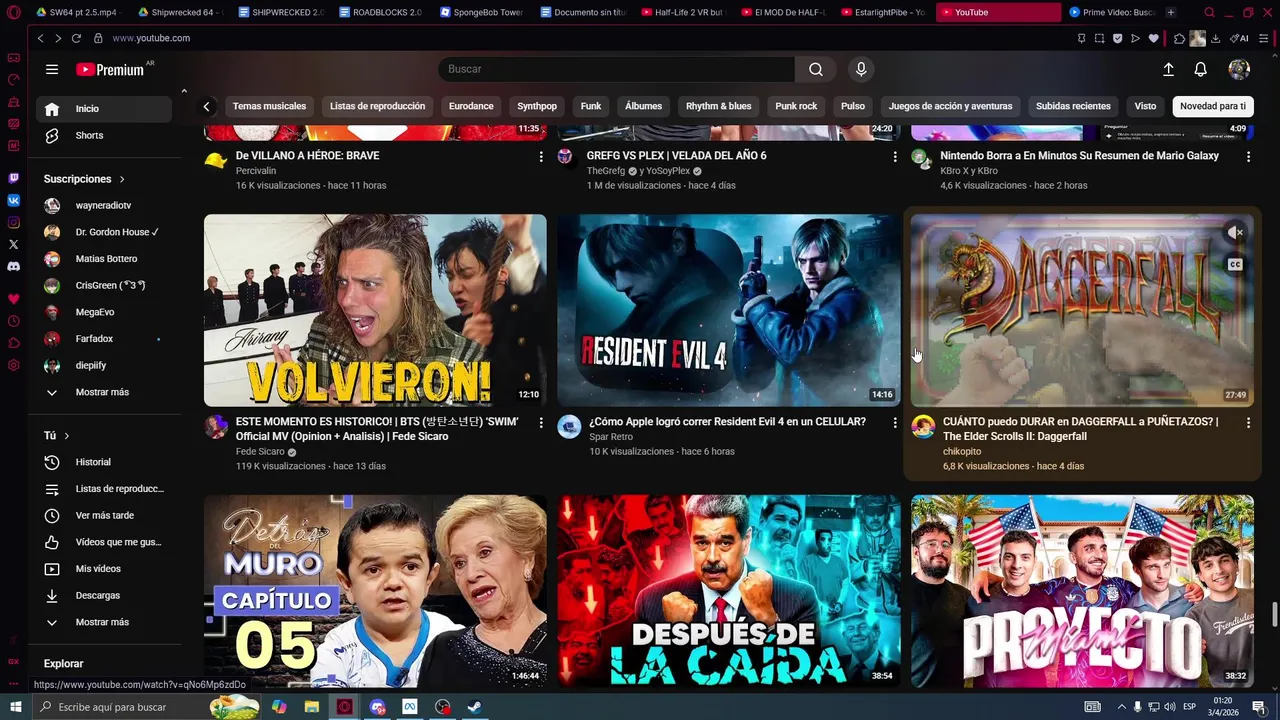Open TheGrefg channel link

click(607, 171)
